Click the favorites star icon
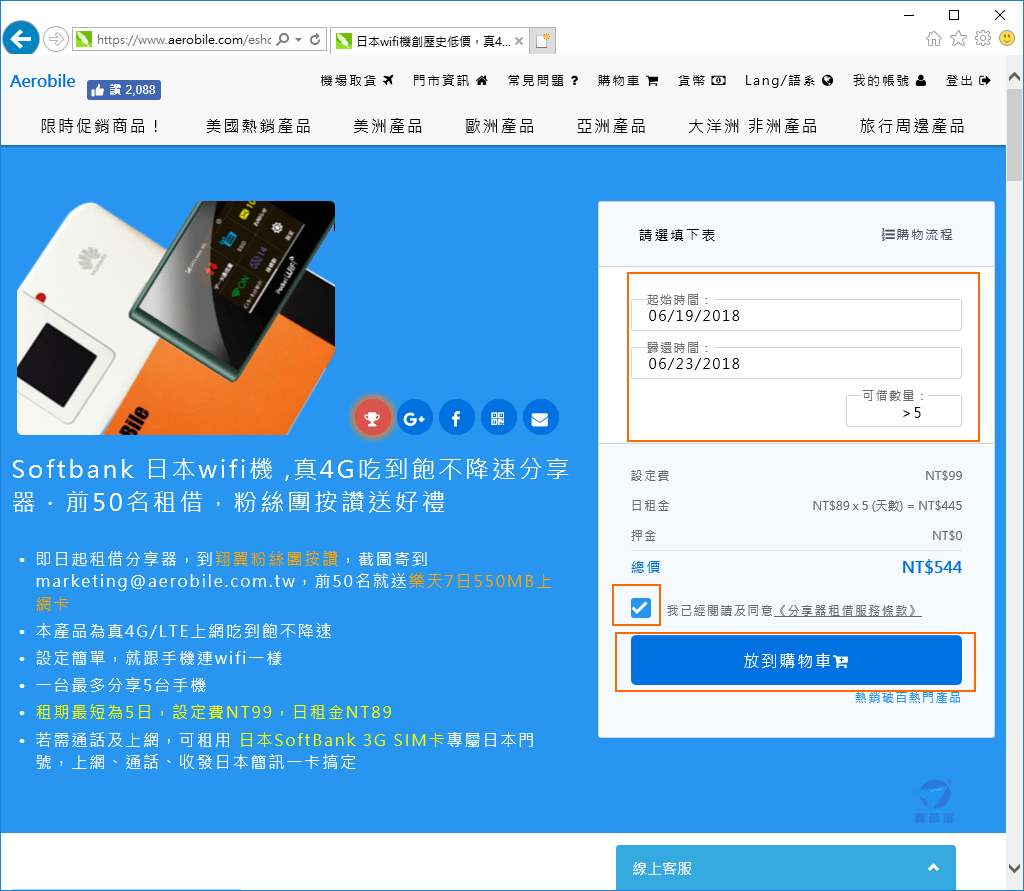This screenshot has width=1024, height=891. click(958, 39)
